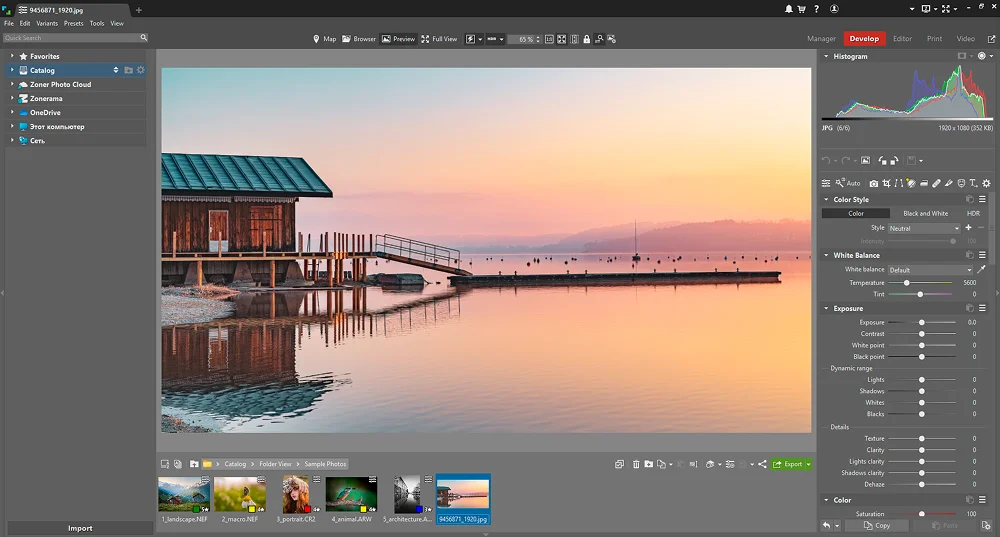Screen dimensions: 1000x537
Task: Fit the whole image to window
Action: [x=561, y=39]
